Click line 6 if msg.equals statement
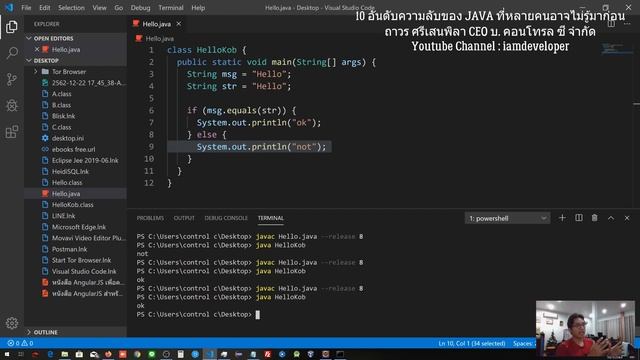 [x=242, y=111]
